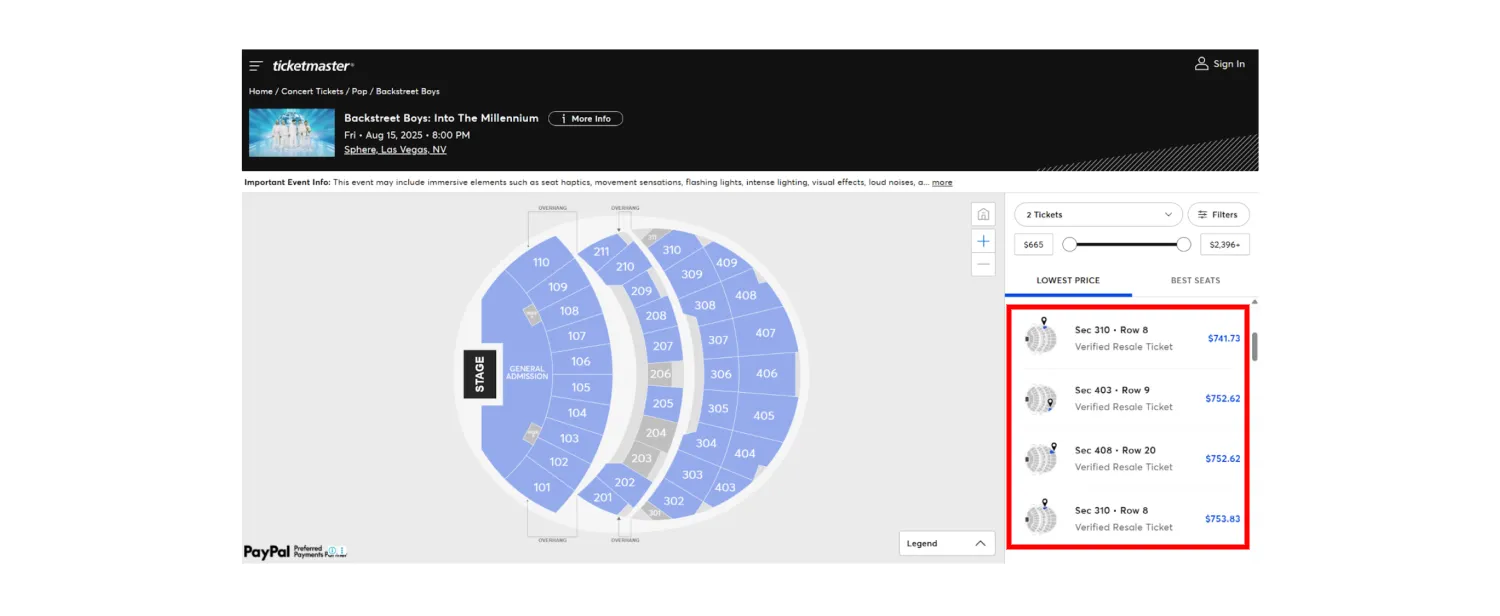Click the maximum price slider handle
The image size is (1500, 616).
(1184, 244)
